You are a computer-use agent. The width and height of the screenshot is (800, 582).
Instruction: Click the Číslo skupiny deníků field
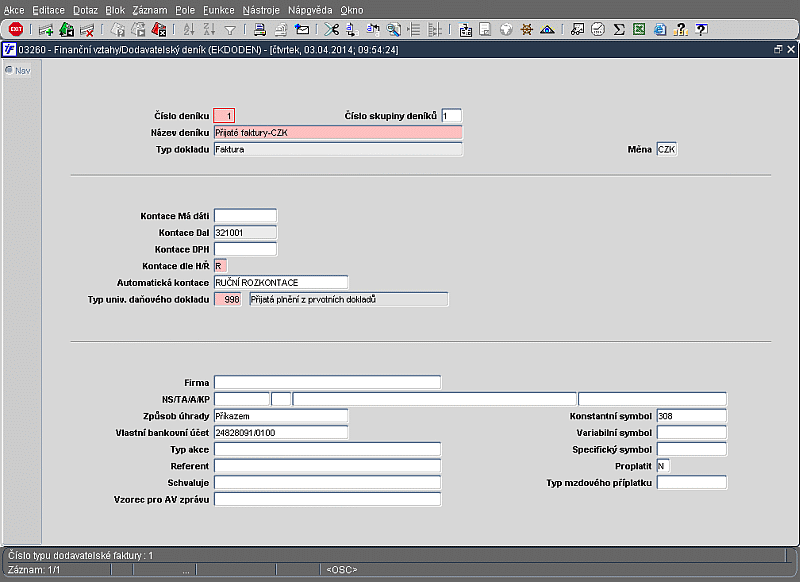coord(452,116)
